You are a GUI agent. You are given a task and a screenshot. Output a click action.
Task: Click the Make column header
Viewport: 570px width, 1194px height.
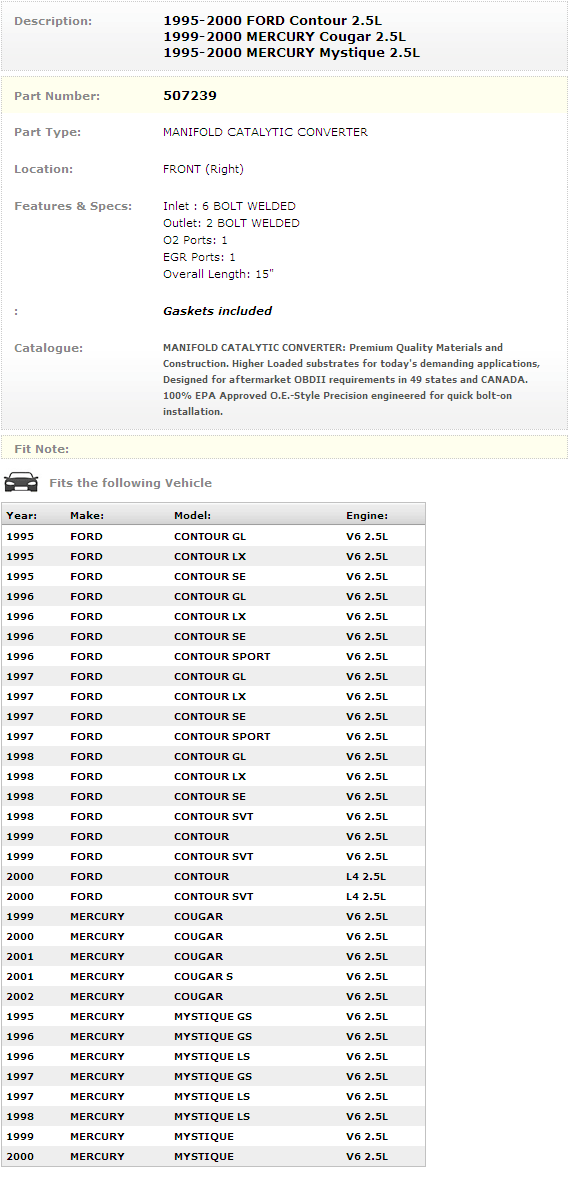click(x=87, y=516)
